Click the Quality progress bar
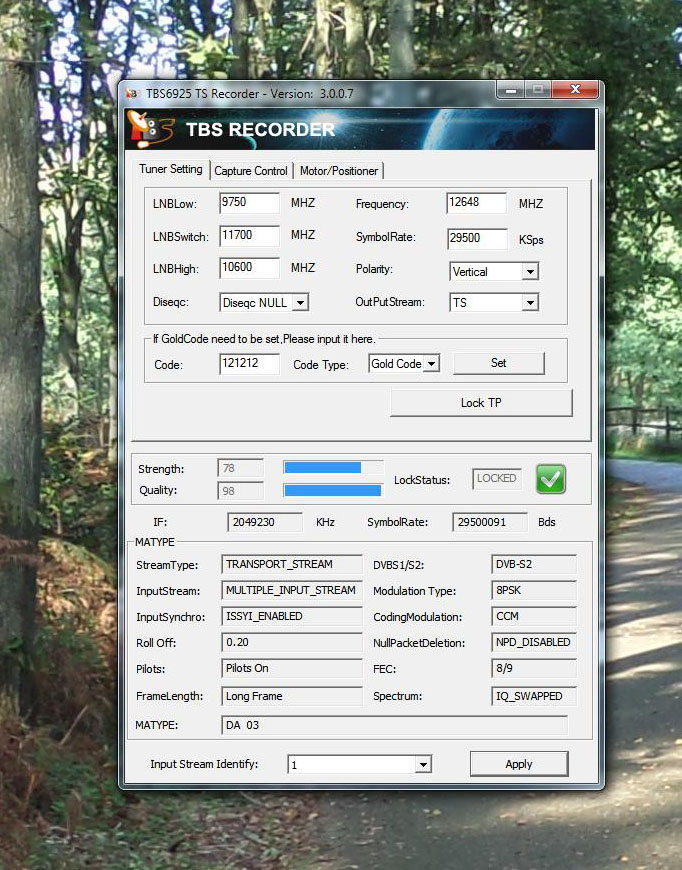This screenshot has width=682, height=870. tap(333, 490)
